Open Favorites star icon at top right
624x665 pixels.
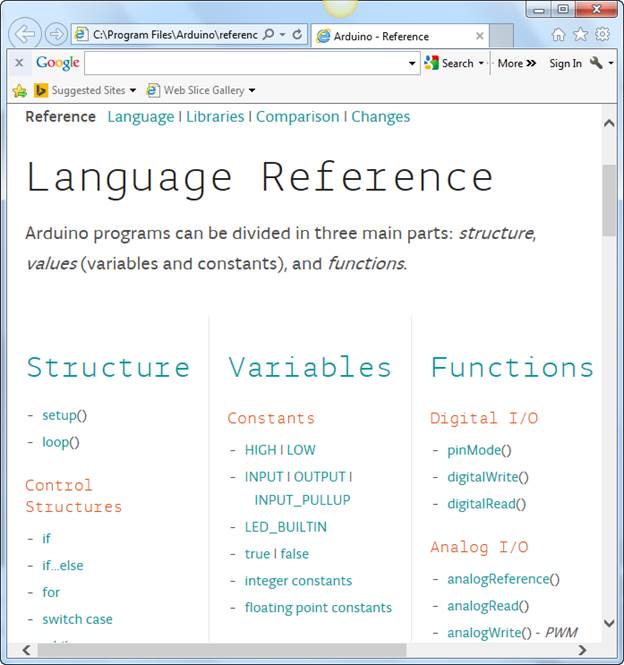(x=580, y=35)
